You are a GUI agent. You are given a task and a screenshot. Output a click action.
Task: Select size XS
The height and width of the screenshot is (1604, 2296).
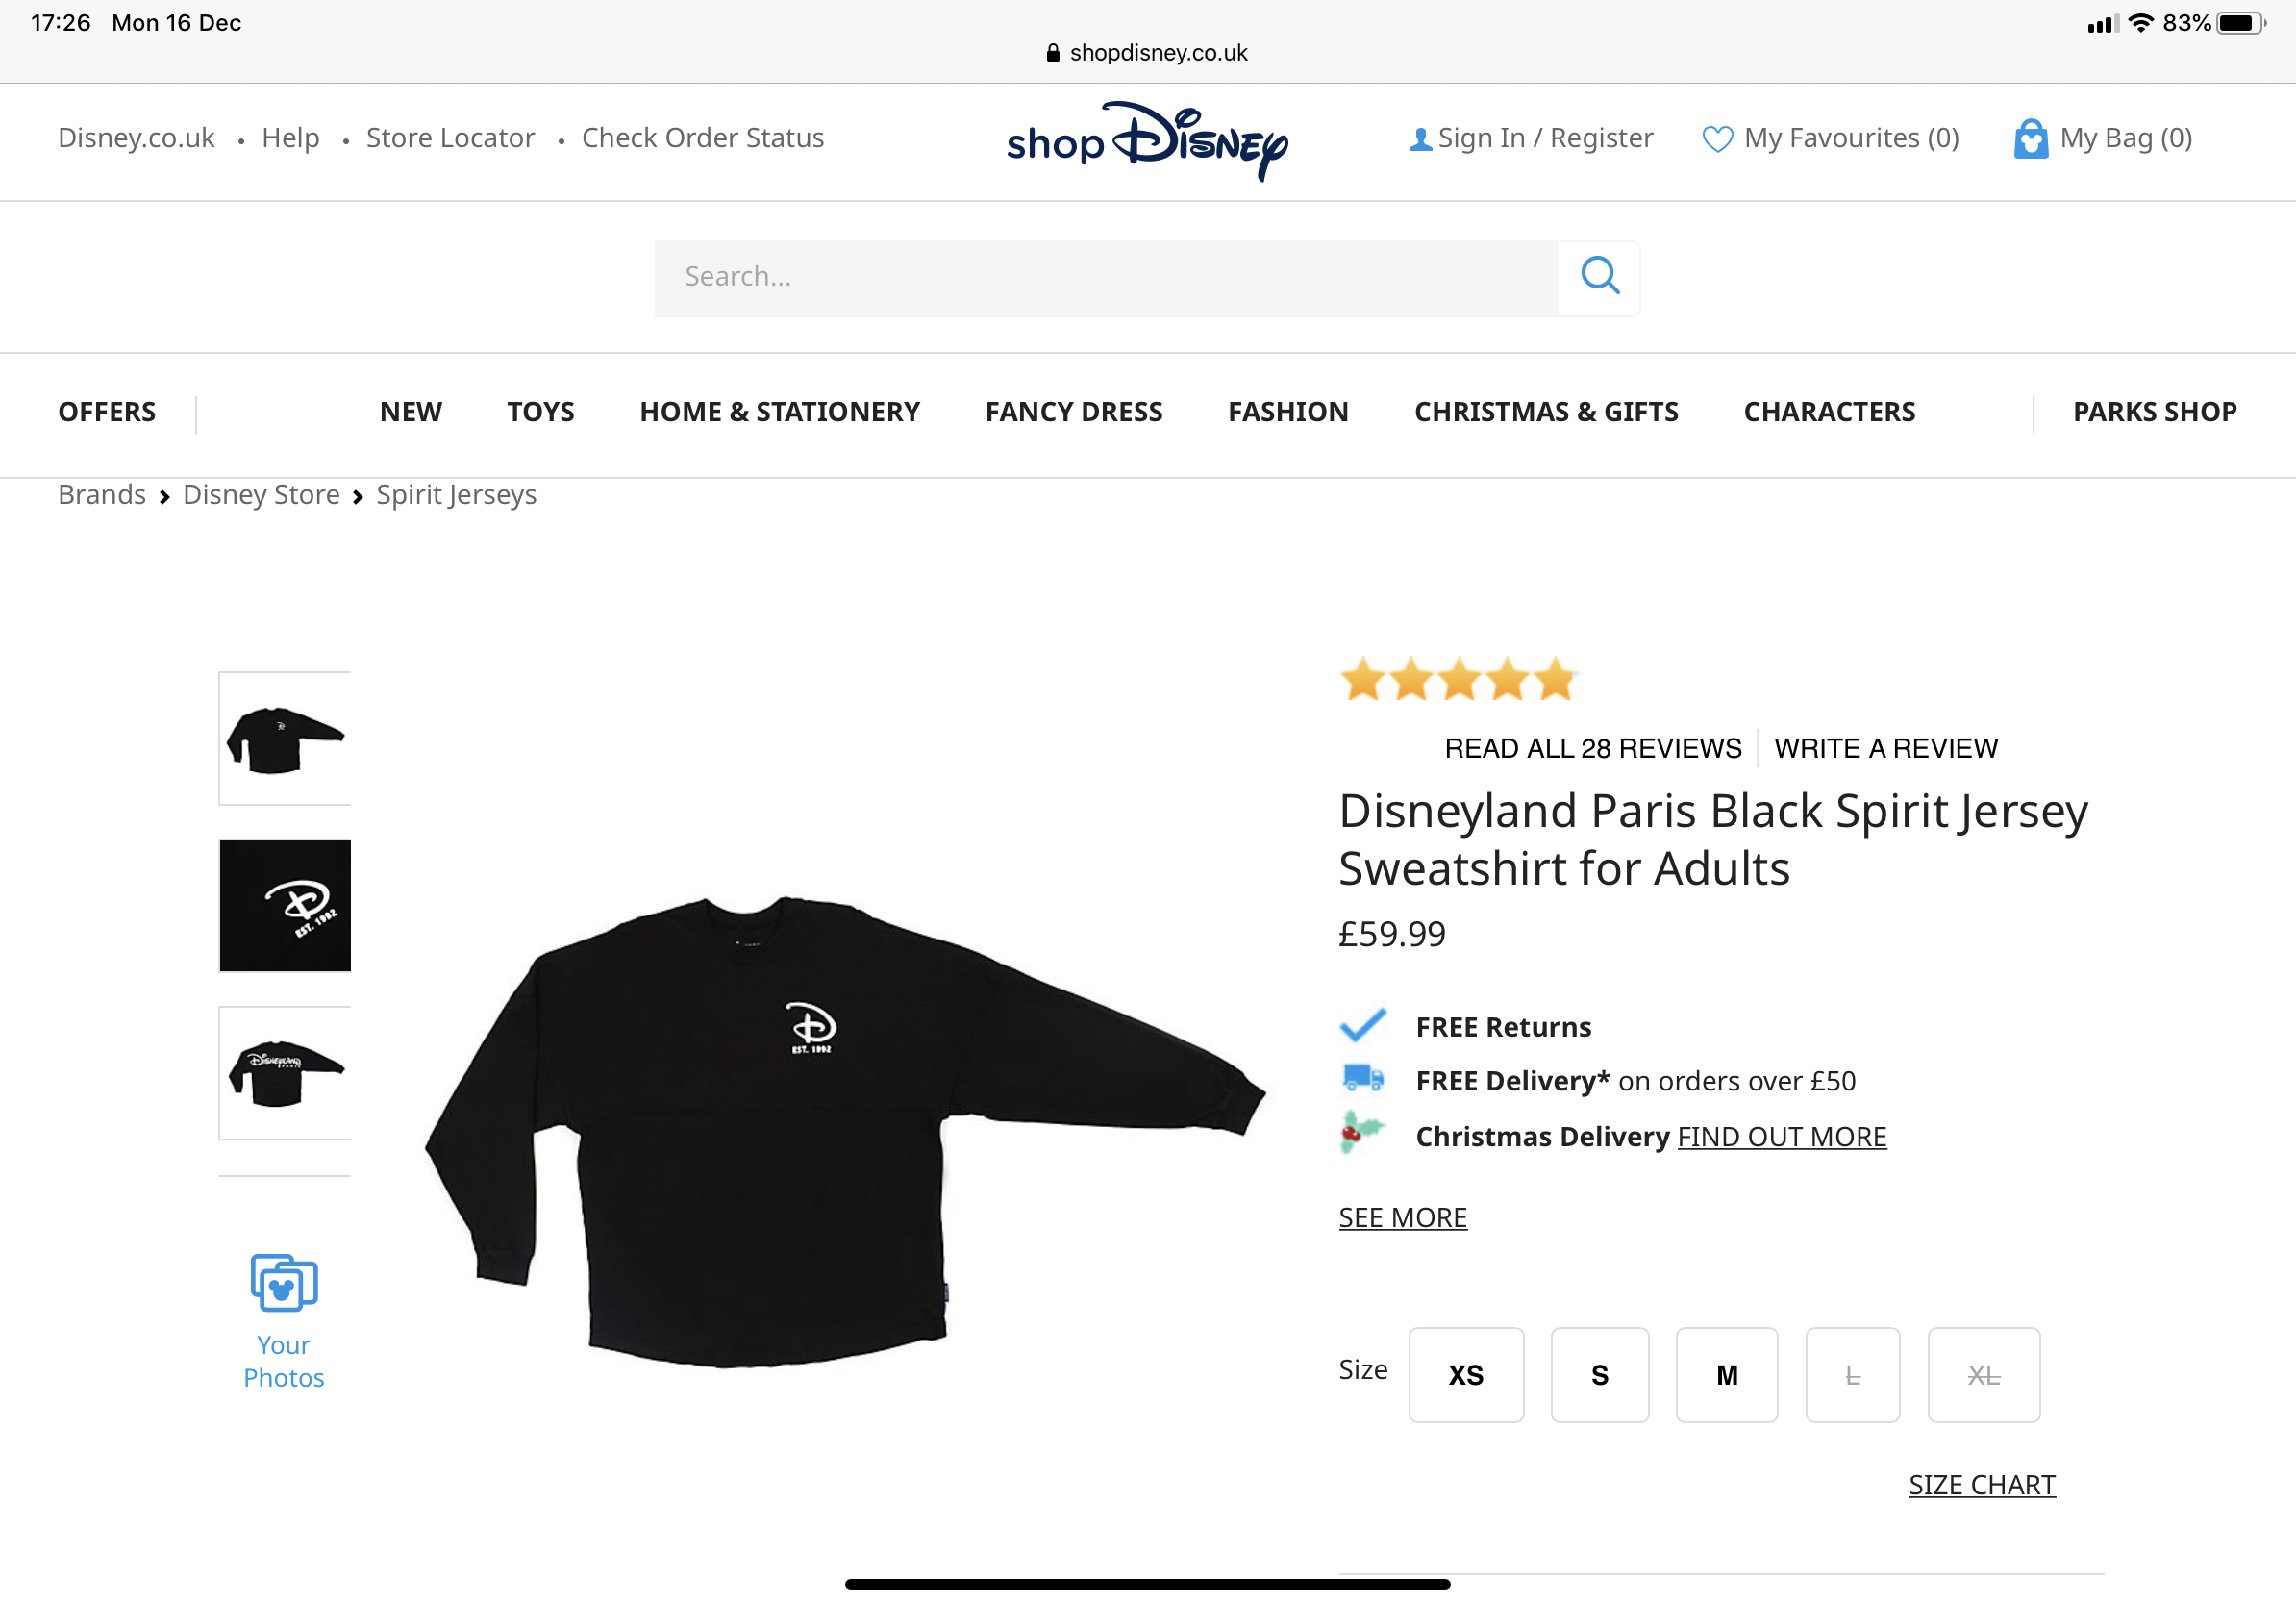pos(1466,1375)
